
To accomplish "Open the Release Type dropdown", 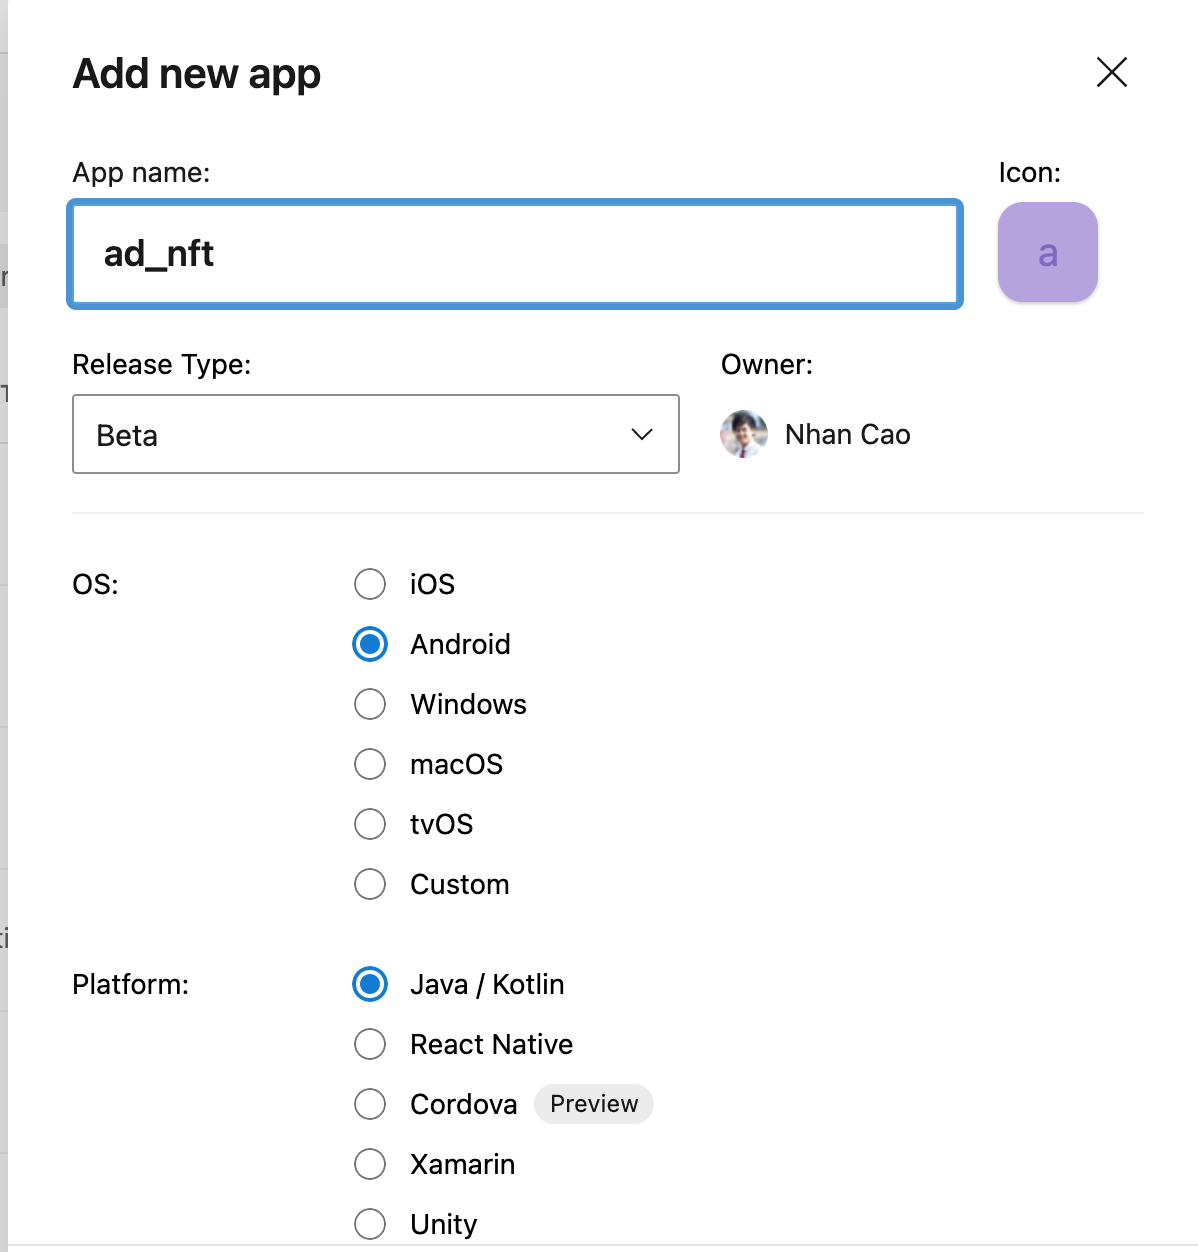I will 376,434.
